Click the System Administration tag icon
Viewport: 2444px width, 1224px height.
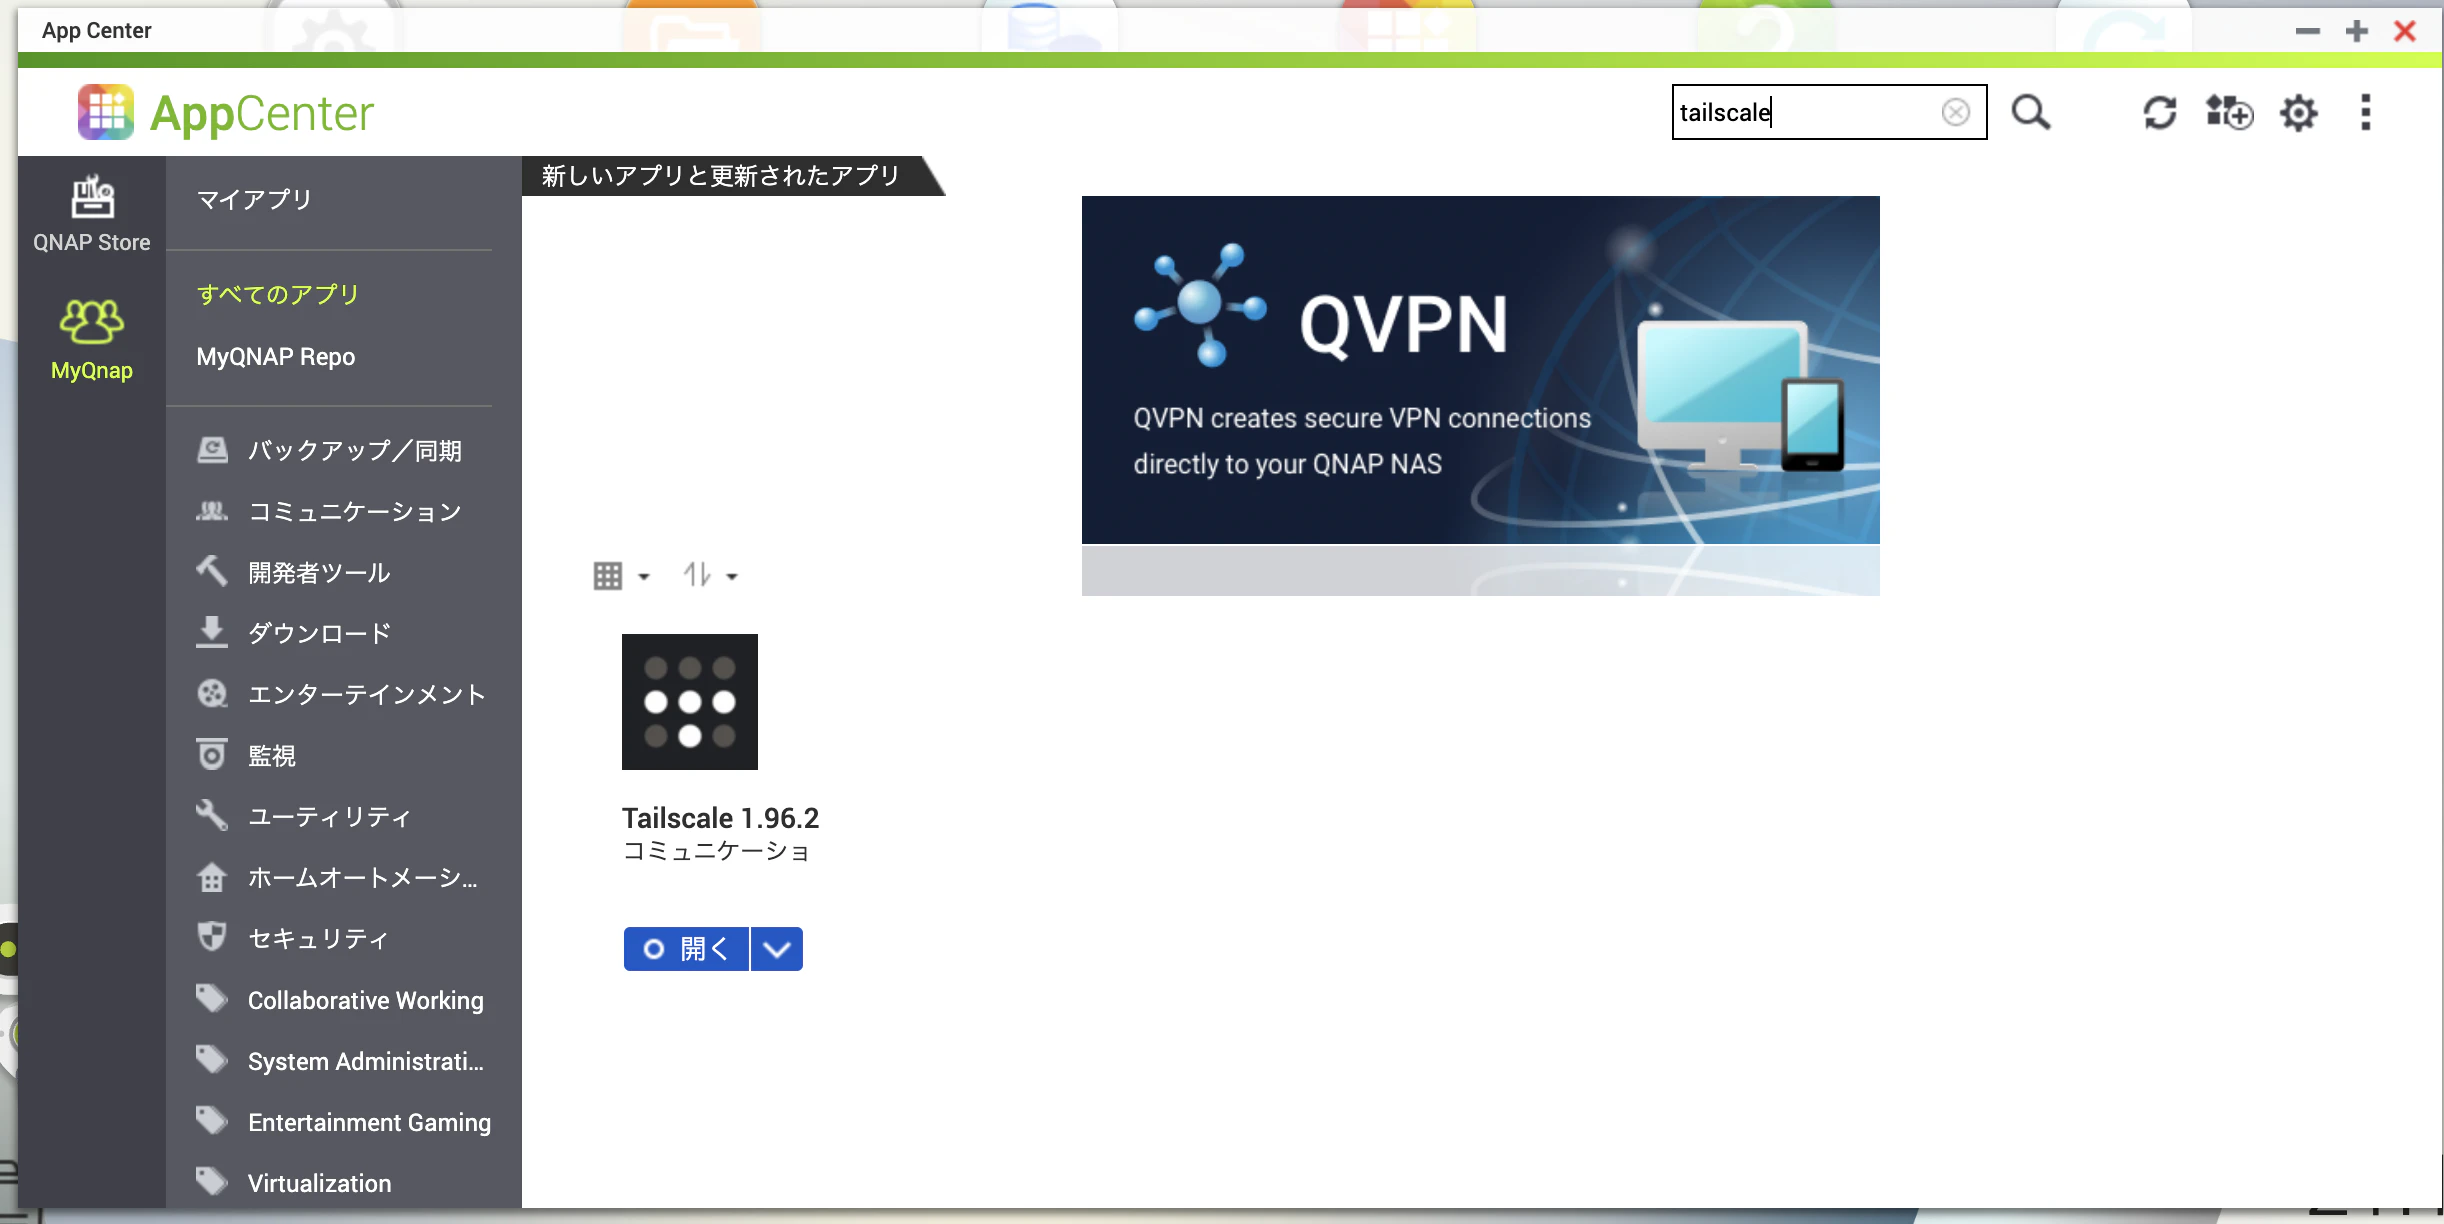pos(212,1060)
